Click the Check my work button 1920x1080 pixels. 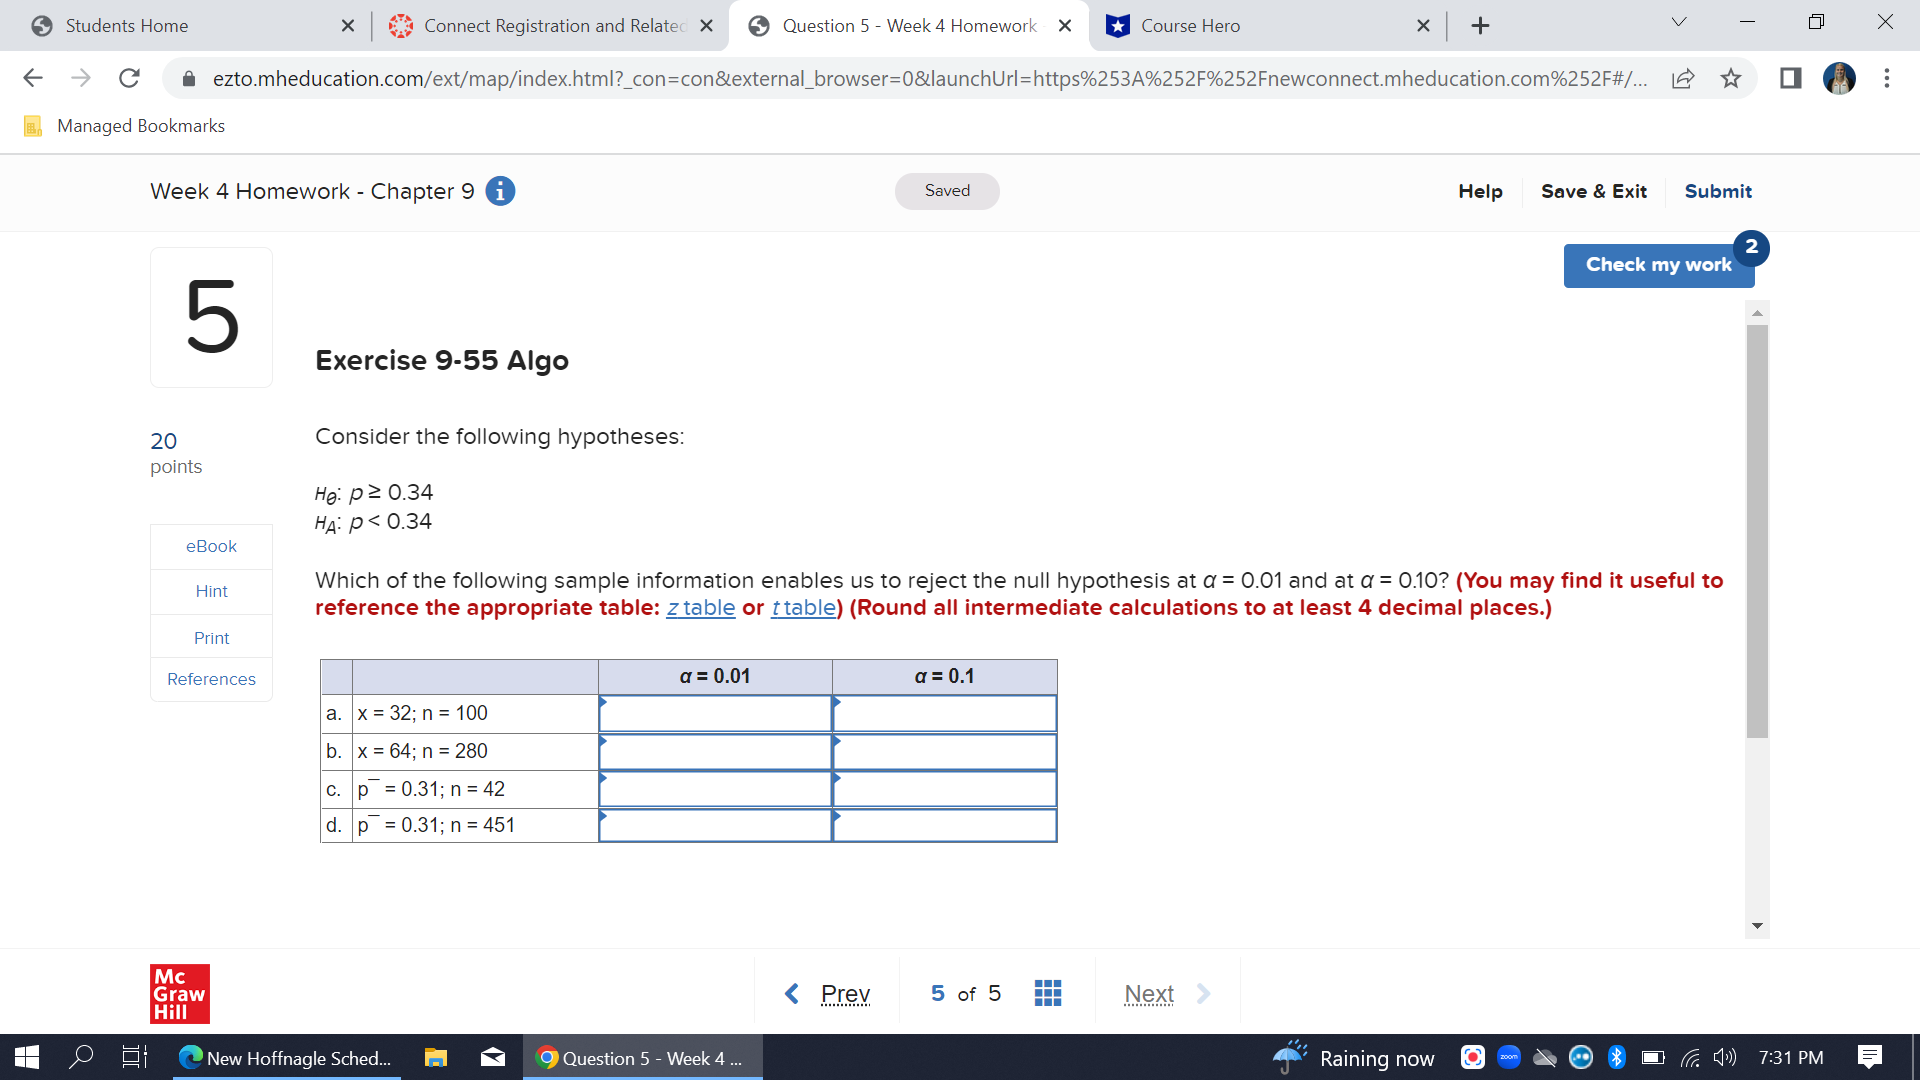(1658, 264)
